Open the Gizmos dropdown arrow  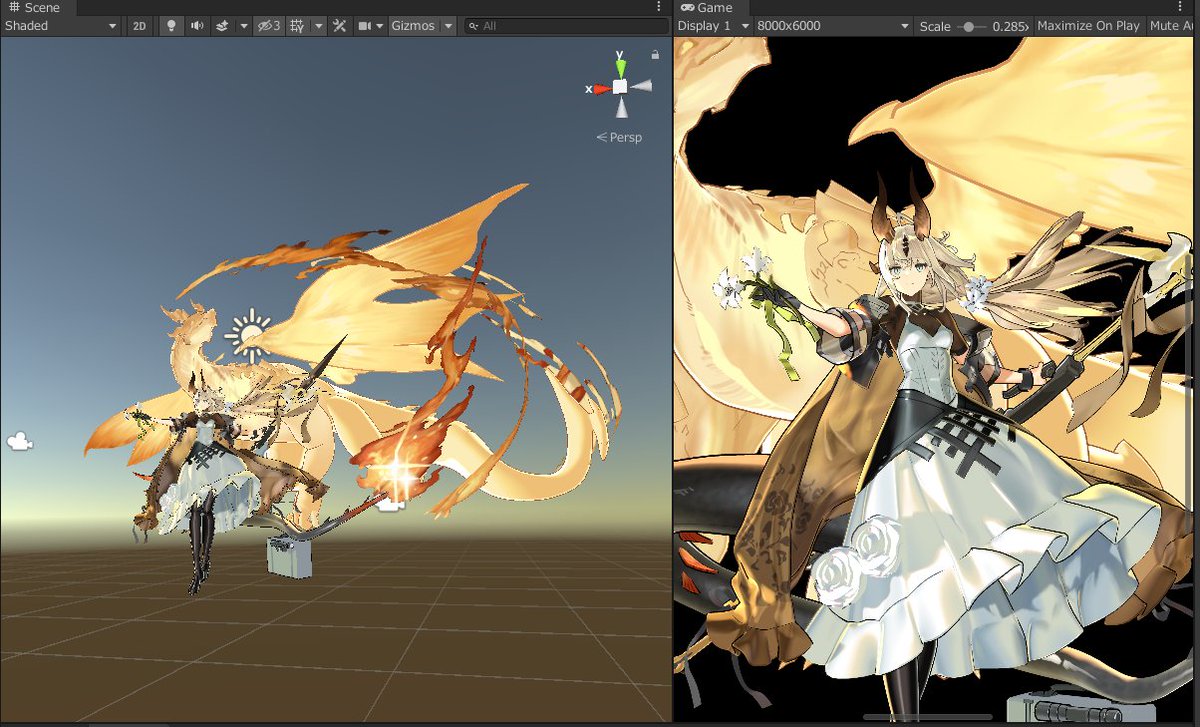click(448, 26)
